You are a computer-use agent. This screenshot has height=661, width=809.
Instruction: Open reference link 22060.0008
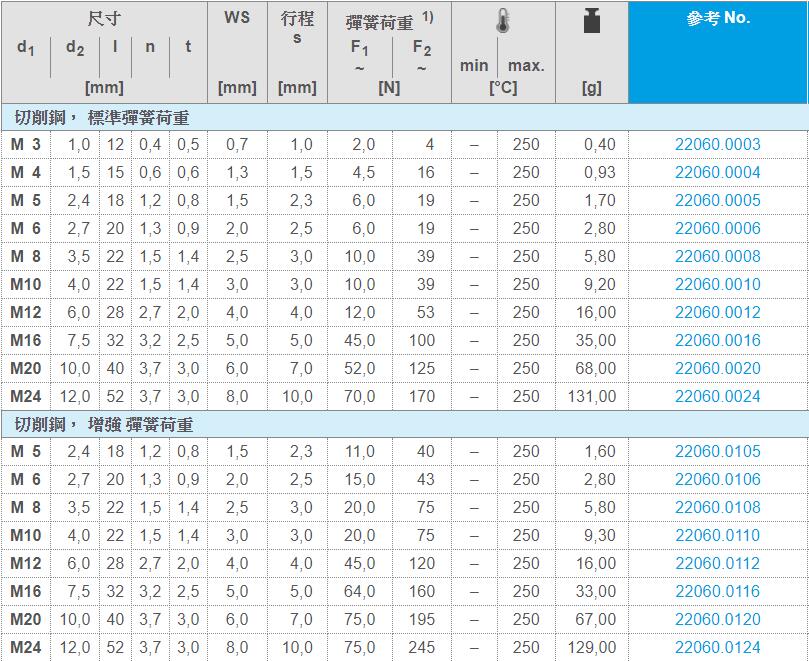[717, 256]
